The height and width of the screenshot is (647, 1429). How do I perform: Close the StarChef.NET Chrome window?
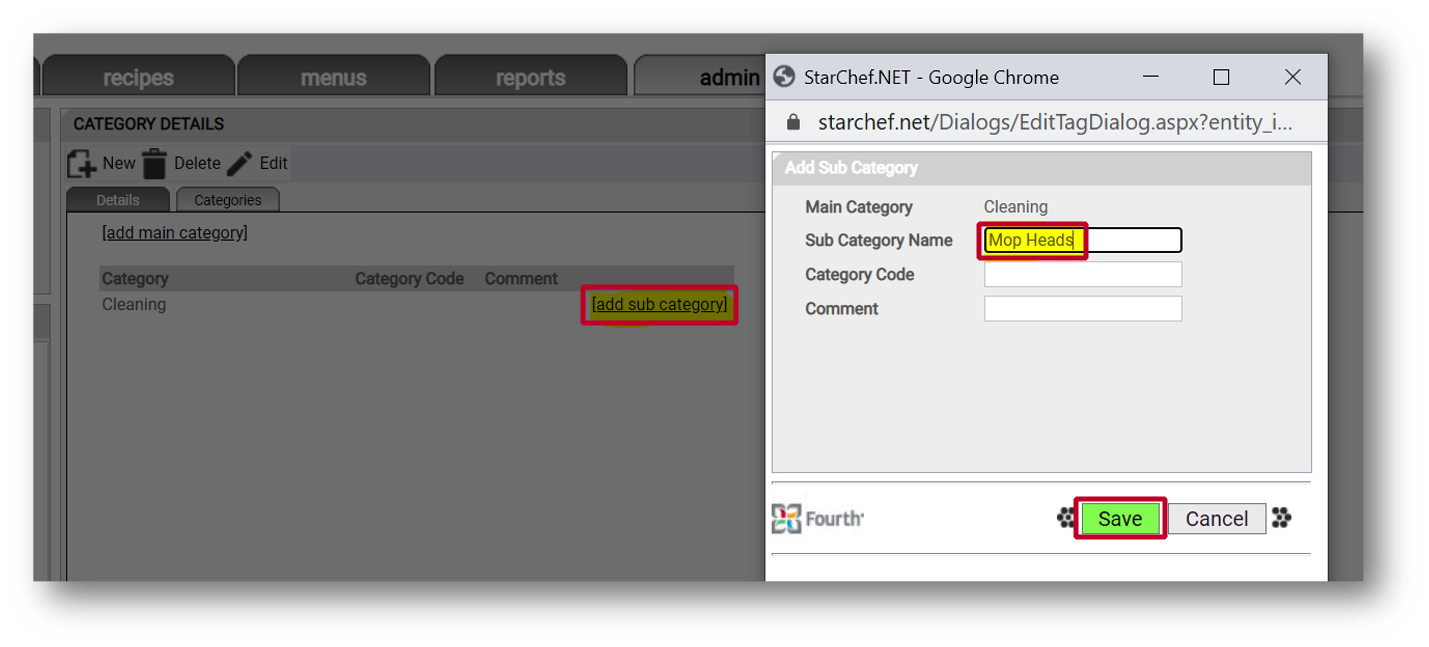1293,77
